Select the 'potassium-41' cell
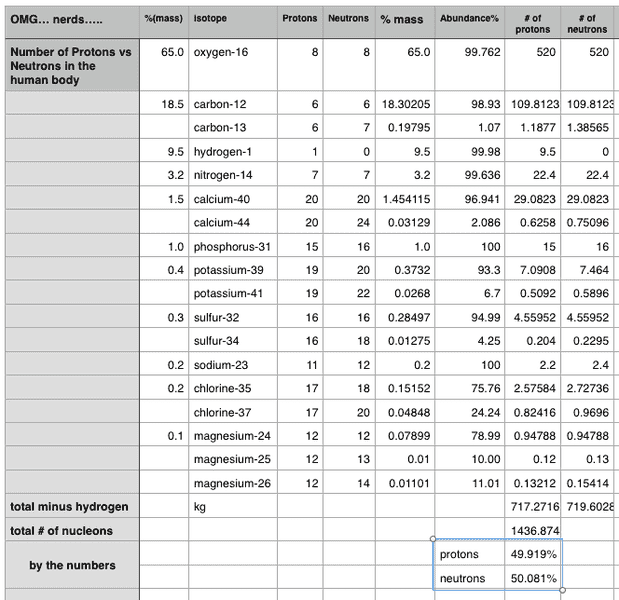The image size is (619, 600). coord(233,293)
